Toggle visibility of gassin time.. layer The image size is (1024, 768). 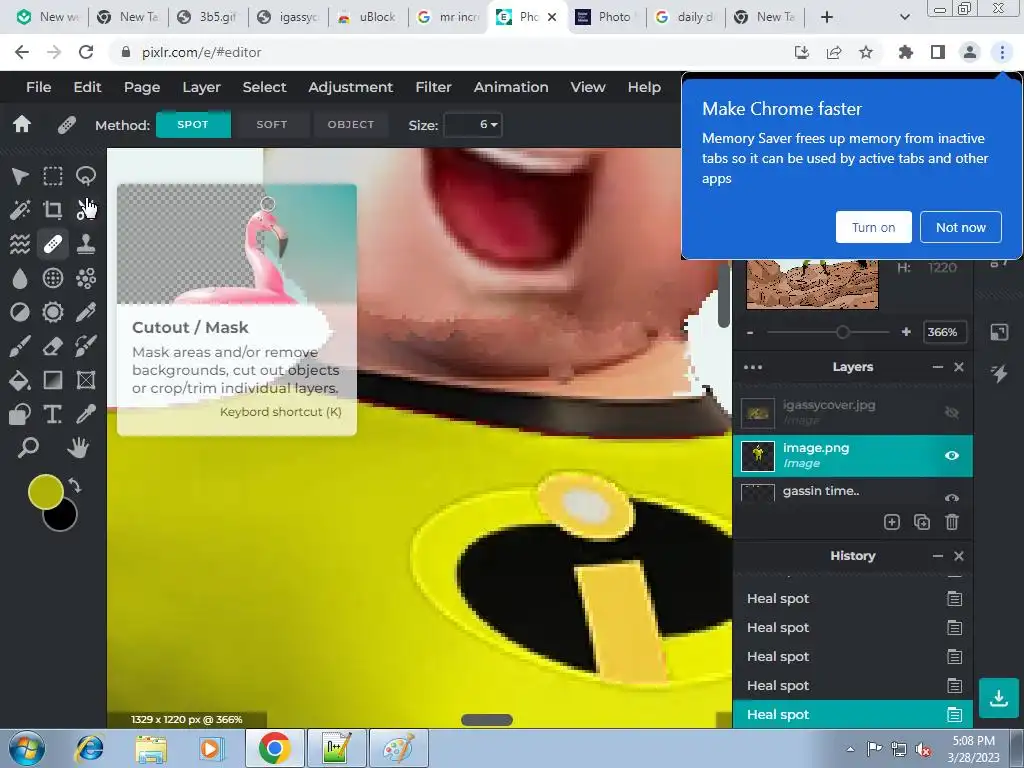[952, 498]
